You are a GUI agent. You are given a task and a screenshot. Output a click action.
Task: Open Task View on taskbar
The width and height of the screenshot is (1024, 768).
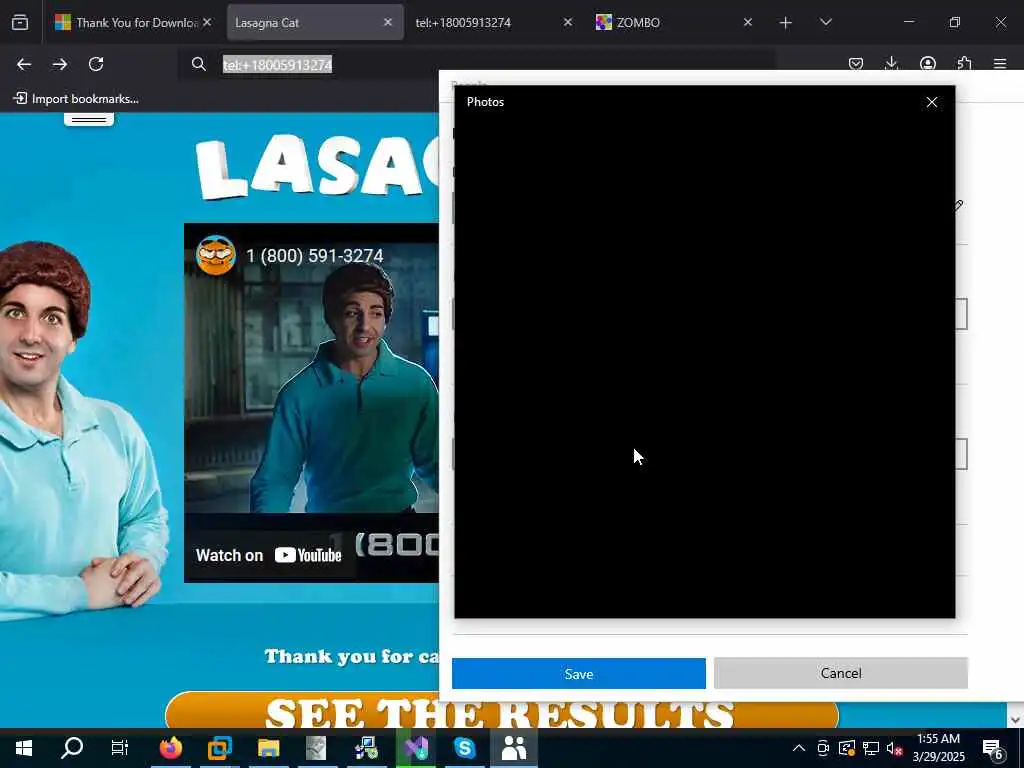point(120,748)
